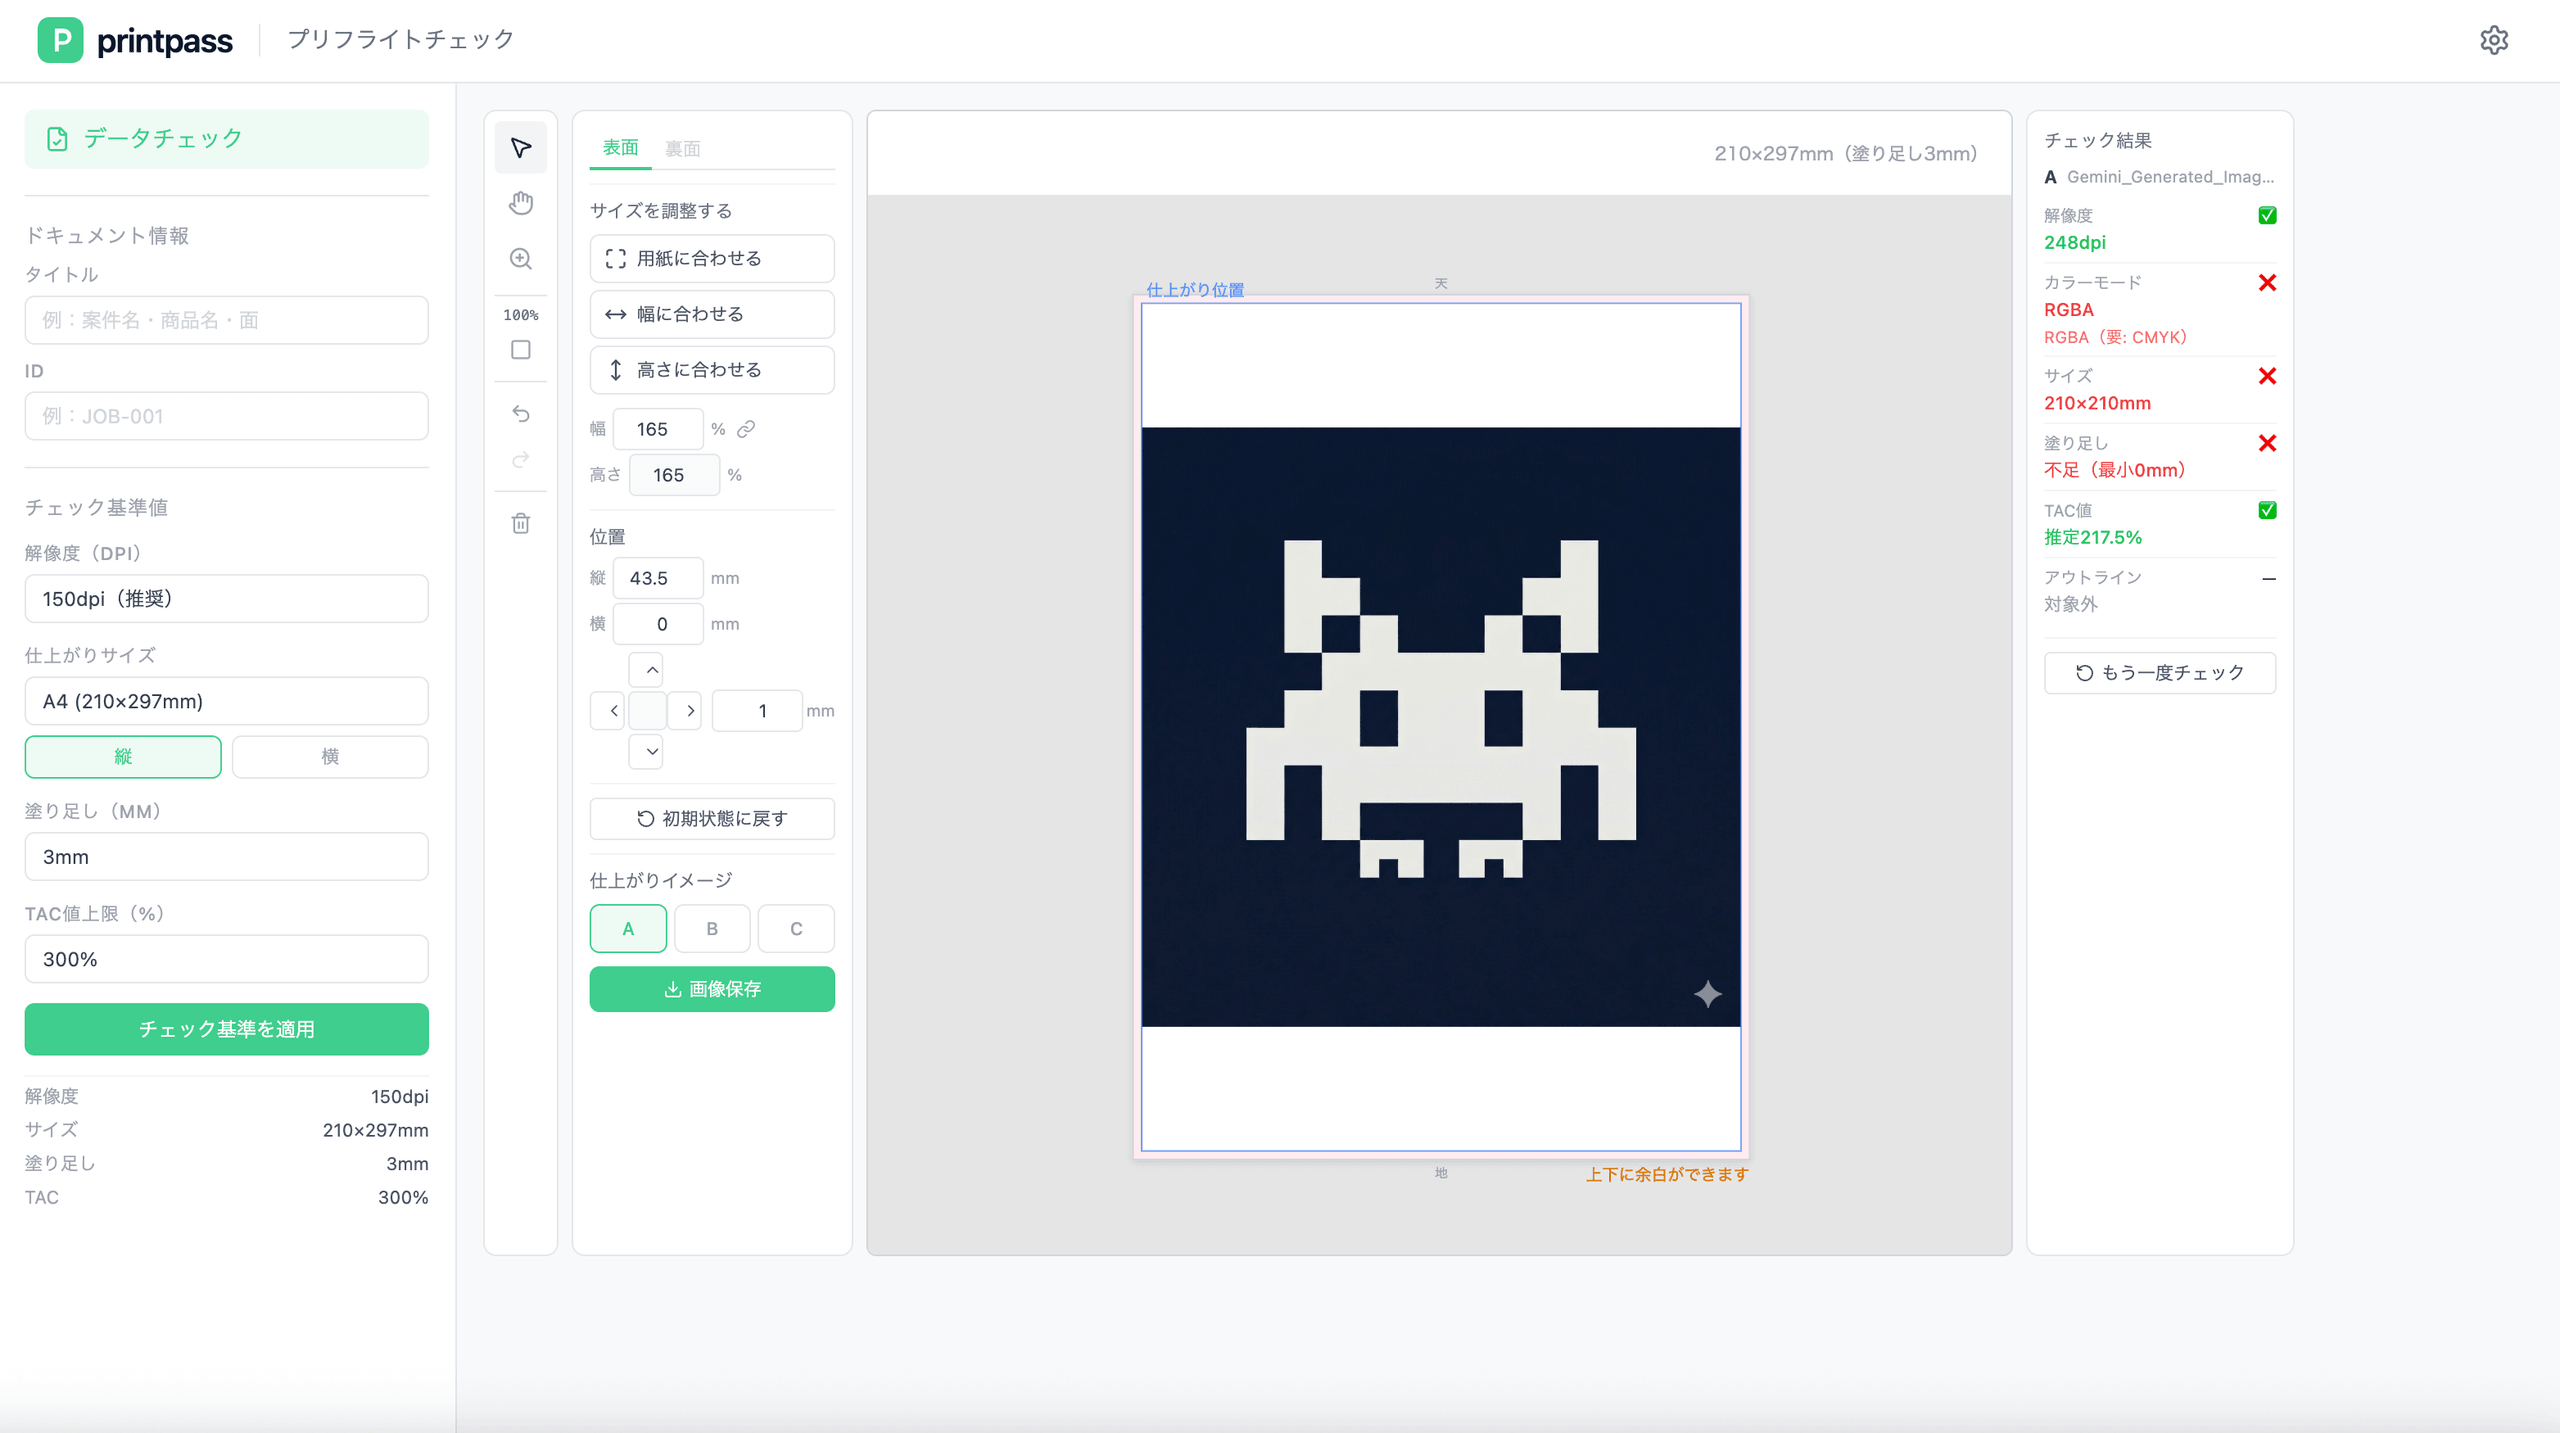Viewport: 2560px width, 1433px height.
Task: Click the green check beside 解像度
Action: [2267, 216]
